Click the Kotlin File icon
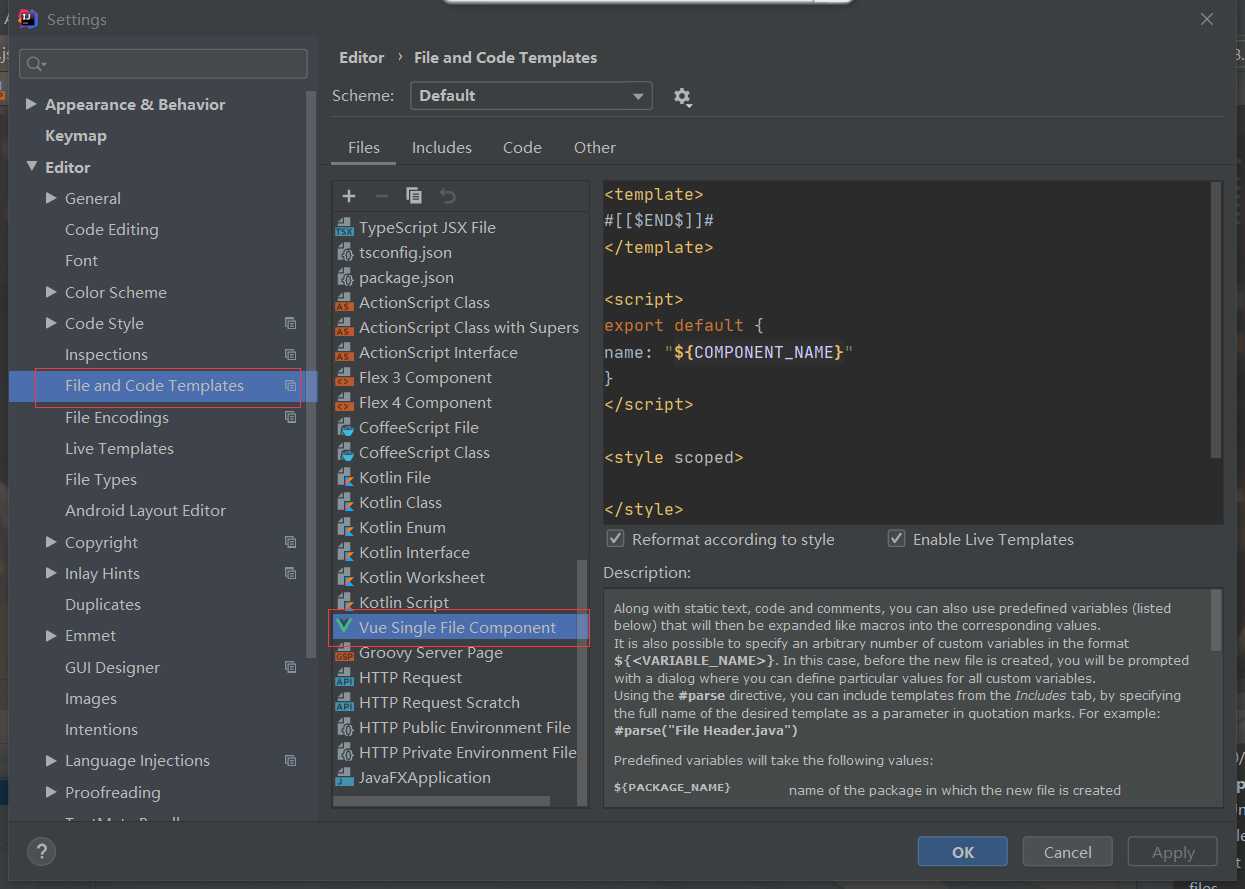This screenshot has height=889, width=1245. 344,477
